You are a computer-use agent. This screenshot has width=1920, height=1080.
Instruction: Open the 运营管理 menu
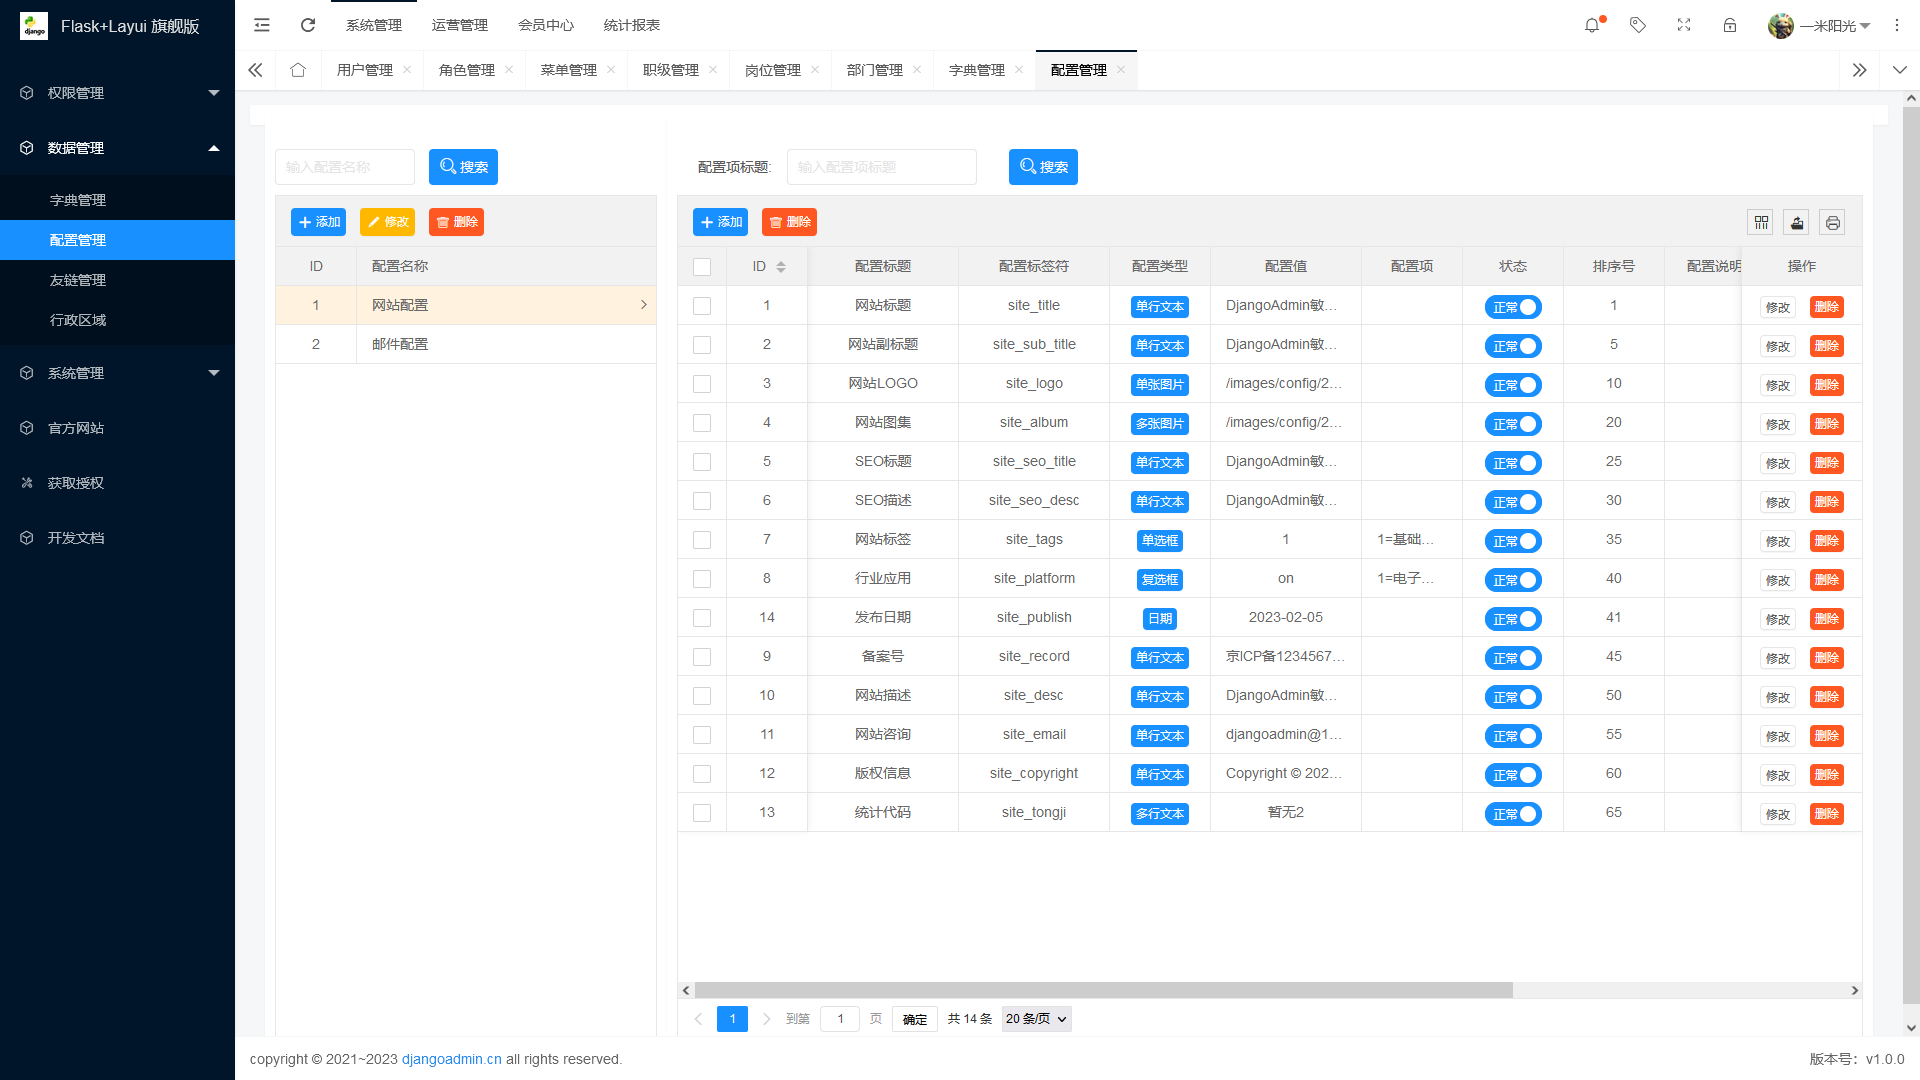[x=460, y=25]
